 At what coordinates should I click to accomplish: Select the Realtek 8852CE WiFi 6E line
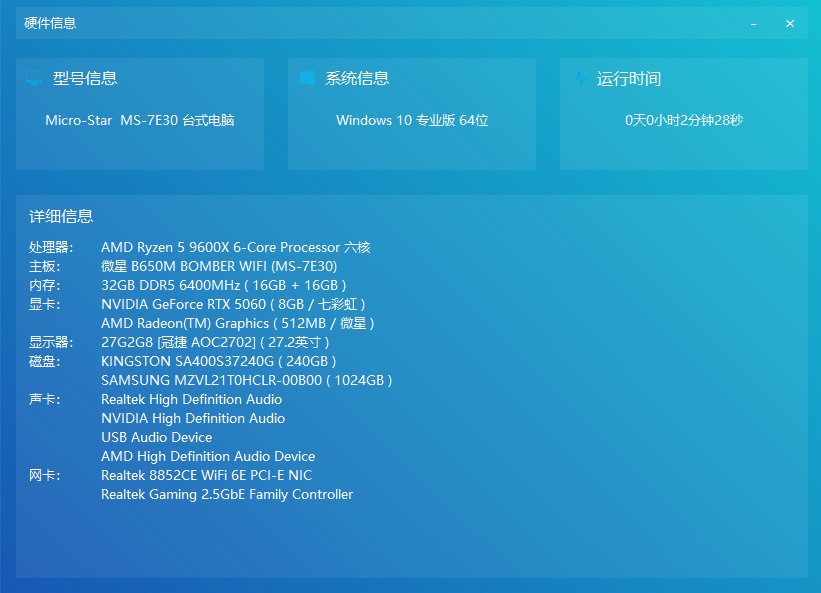coord(207,475)
